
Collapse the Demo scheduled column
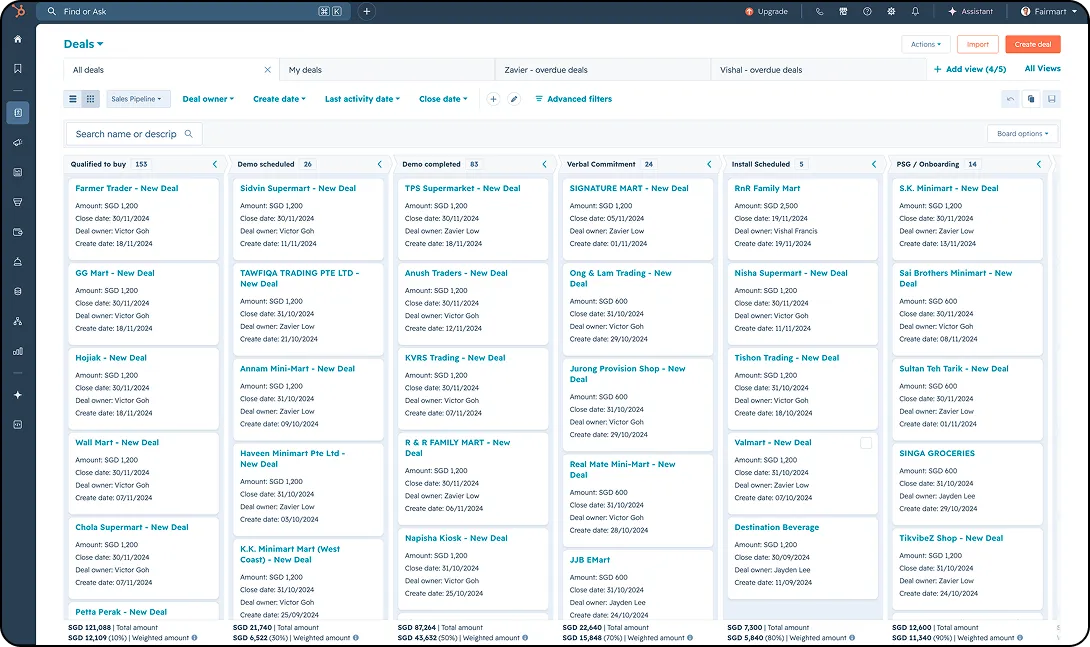coord(380,165)
